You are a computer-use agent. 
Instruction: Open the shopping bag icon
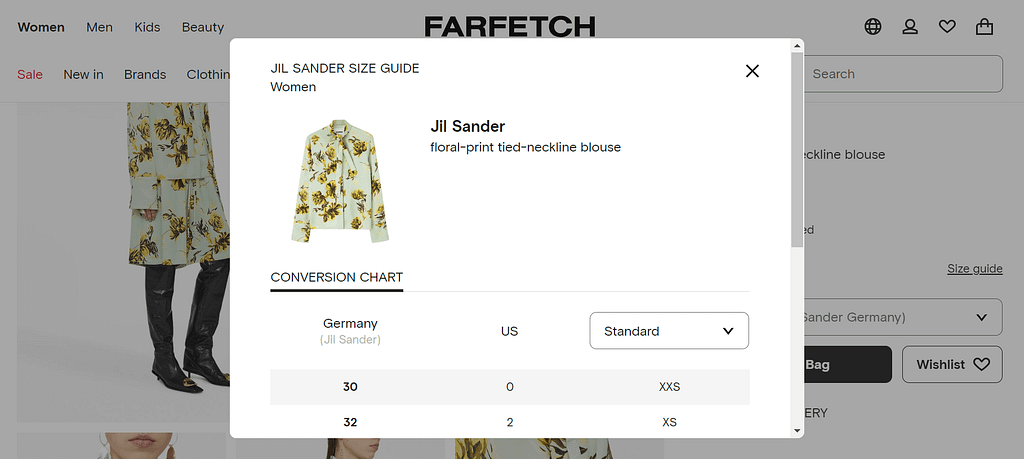[985, 27]
